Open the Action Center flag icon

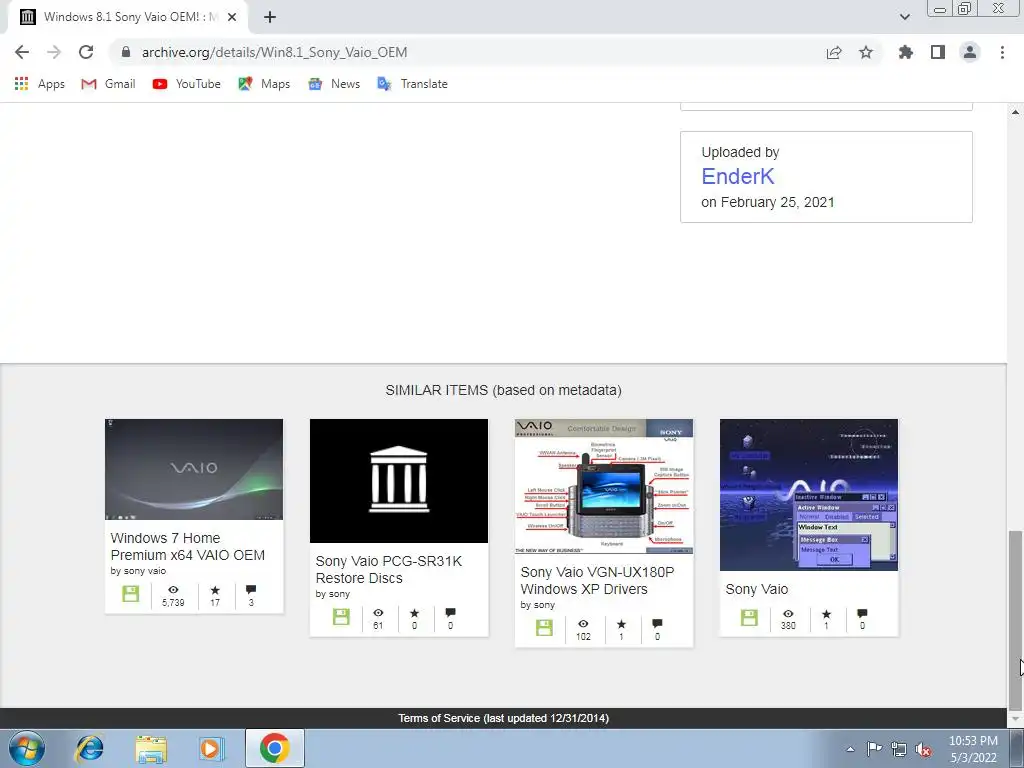tap(874, 749)
